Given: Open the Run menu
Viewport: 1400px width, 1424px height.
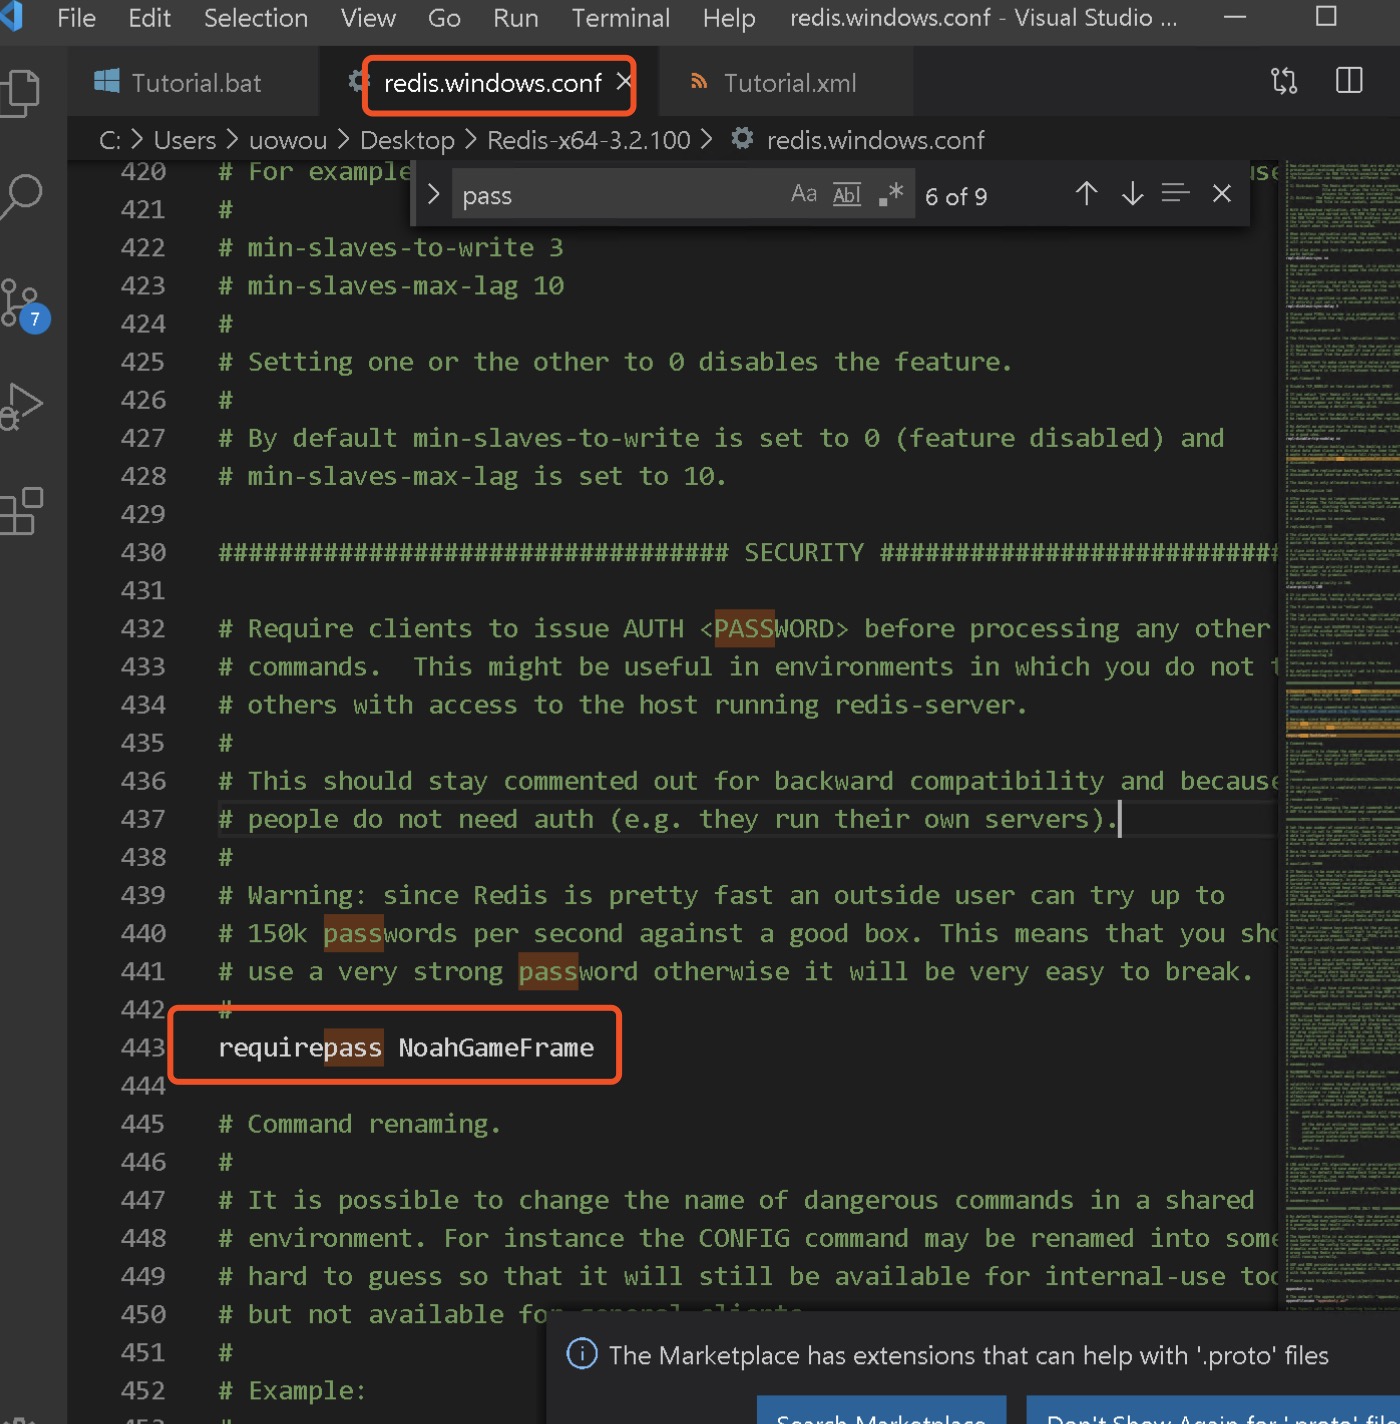Looking at the screenshot, I should coord(516,18).
